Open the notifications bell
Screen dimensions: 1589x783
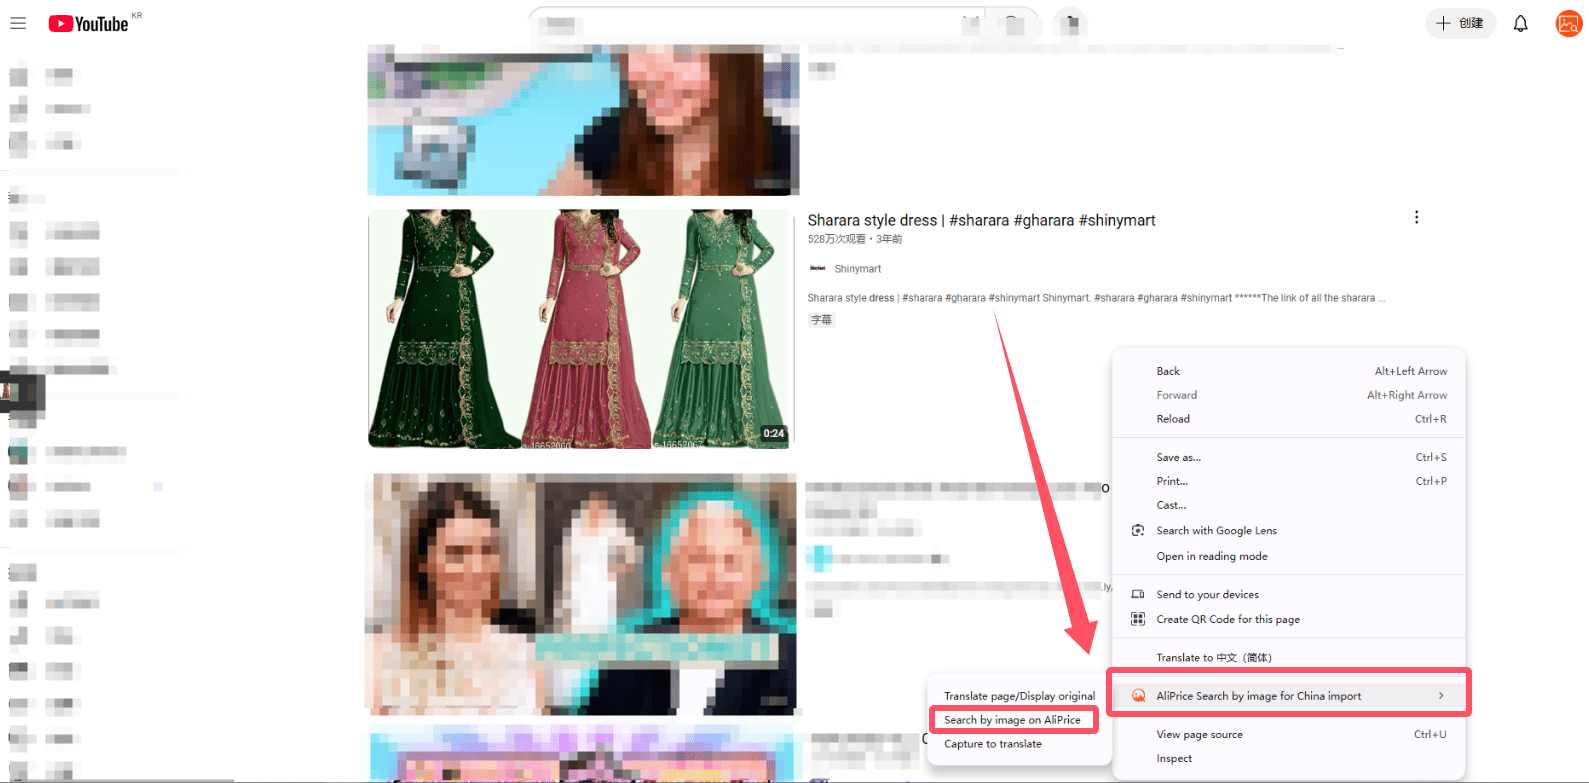[x=1520, y=23]
